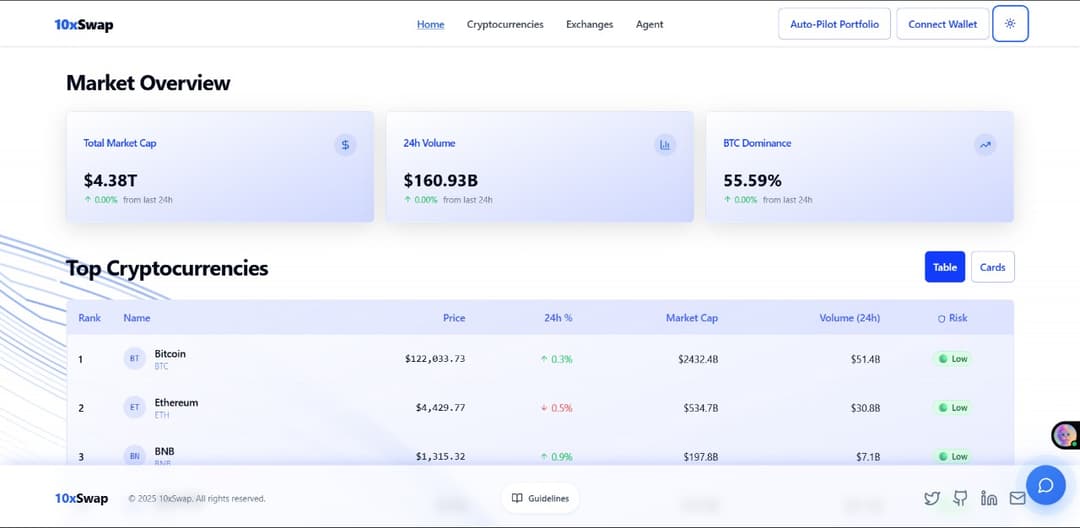Image resolution: width=1080 pixels, height=528 pixels.
Task: Click the trend arrow icon on BTC Dominance
Action: point(985,145)
